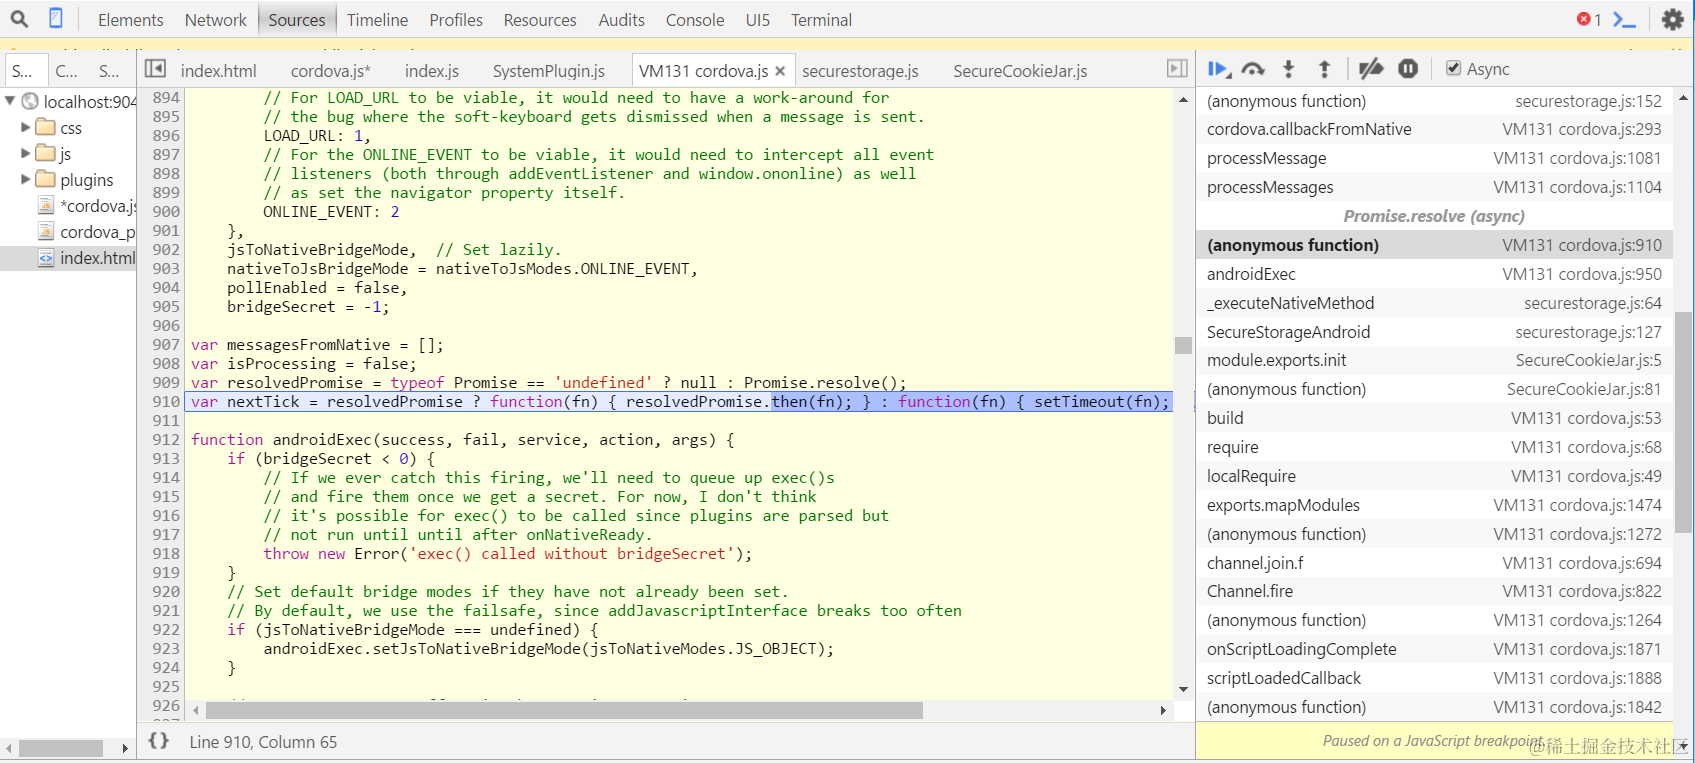The image size is (1695, 763).
Task: Step out of current function
Action: 1324,69
